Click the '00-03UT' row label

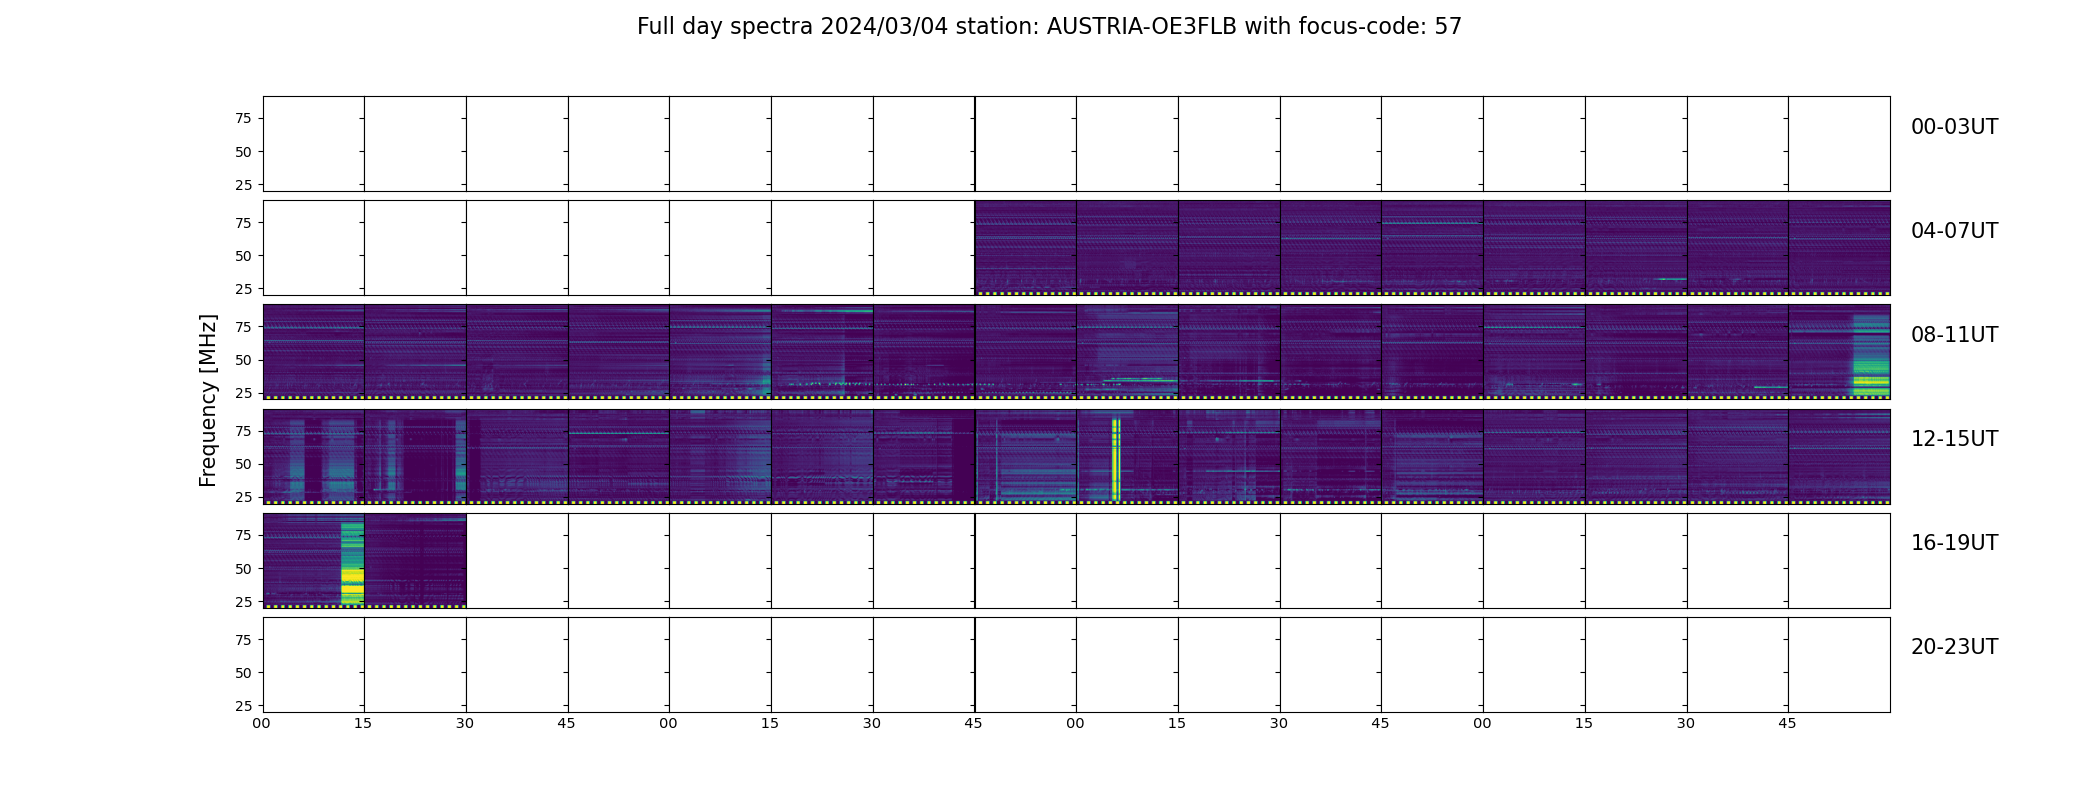click(x=1954, y=127)
